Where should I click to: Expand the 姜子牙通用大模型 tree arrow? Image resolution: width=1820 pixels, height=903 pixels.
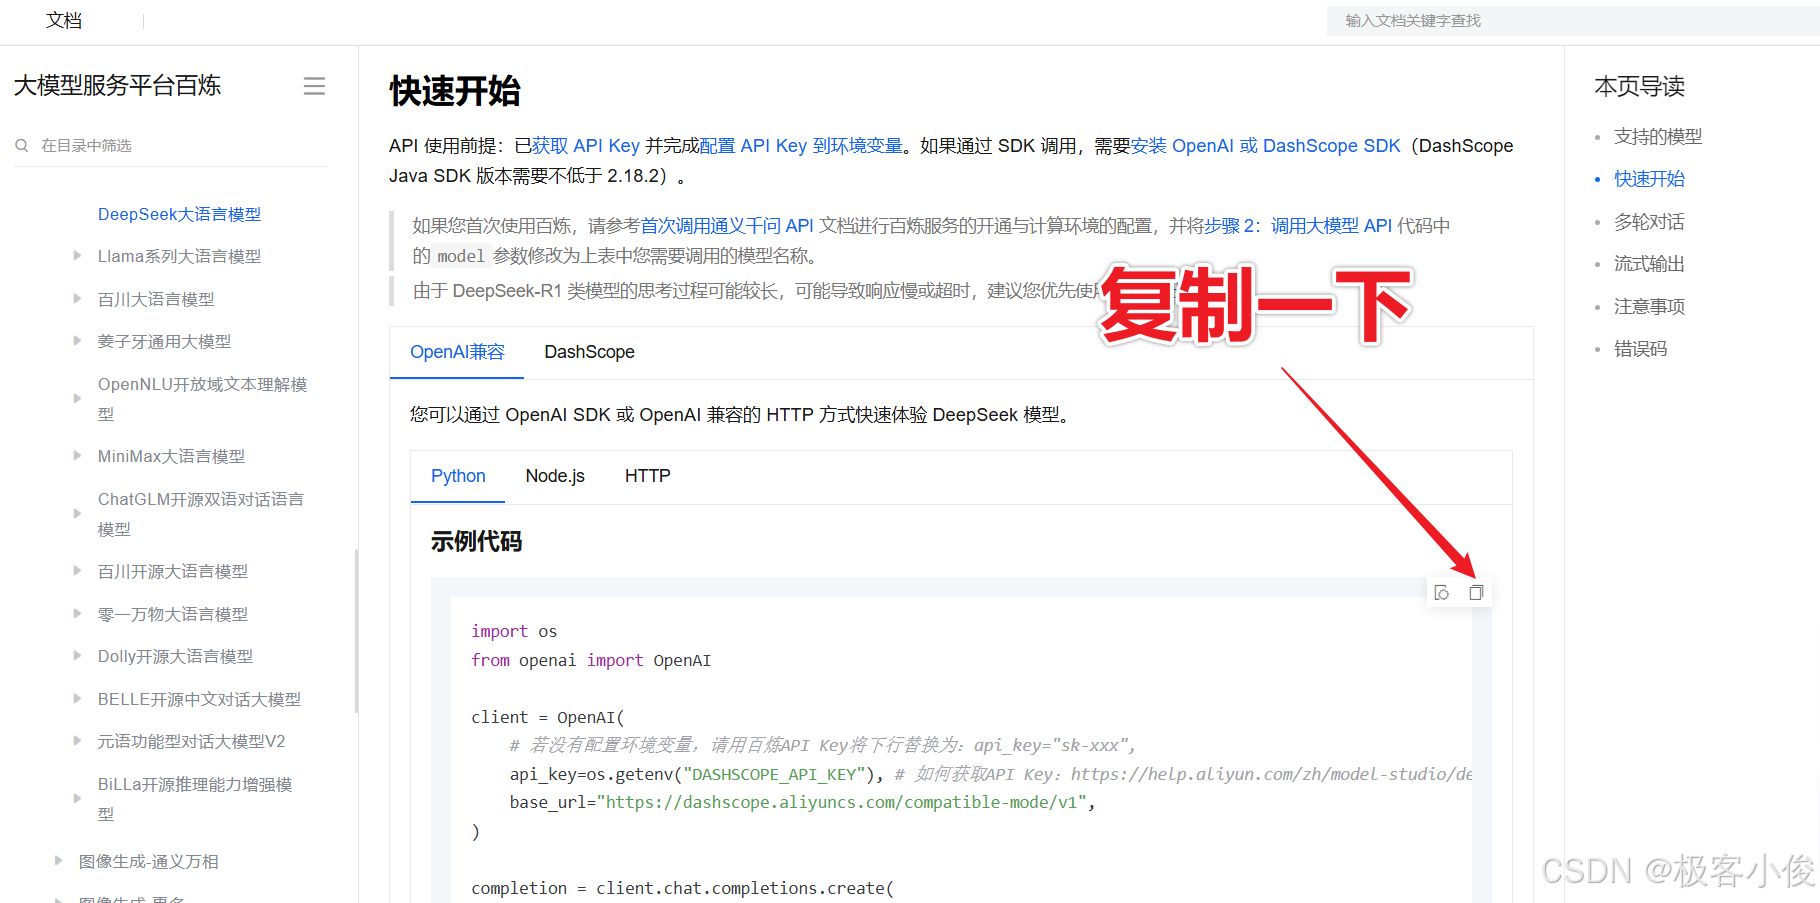(x=77, y=341)
